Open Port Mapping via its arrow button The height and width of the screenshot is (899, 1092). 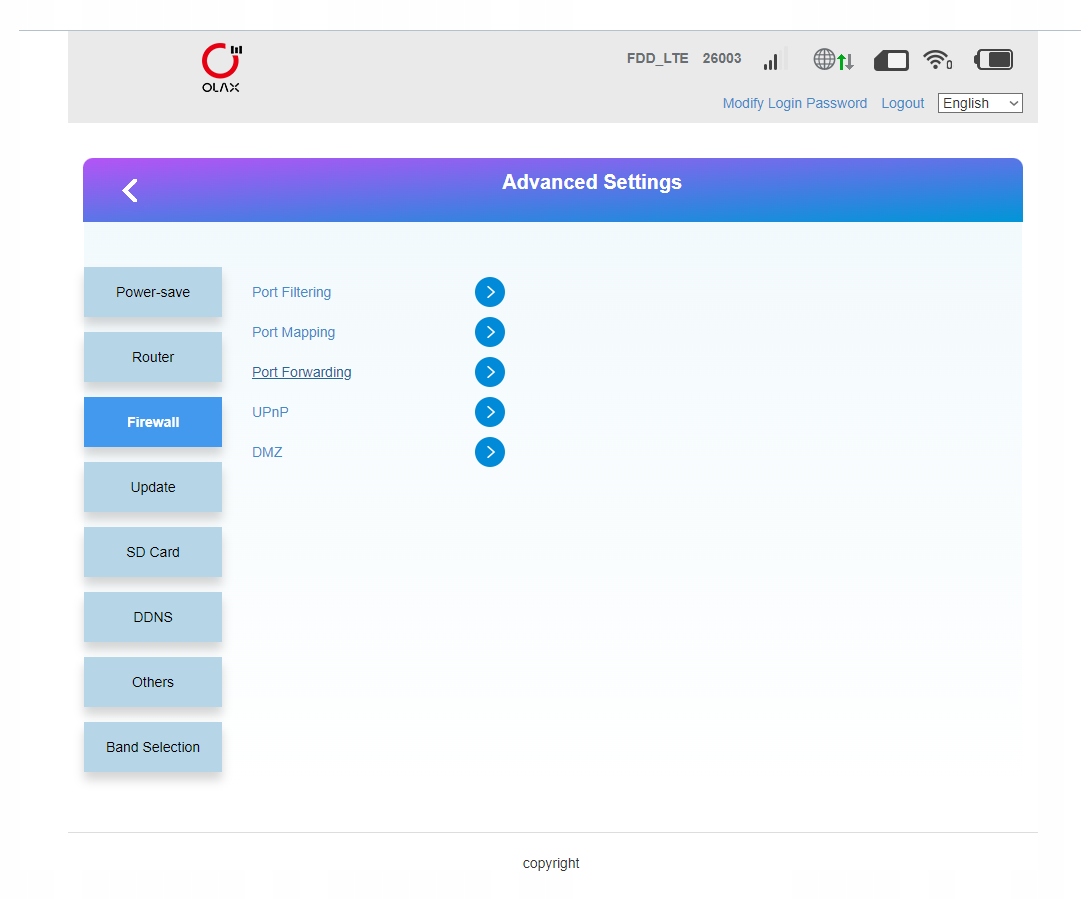(490, 332)
